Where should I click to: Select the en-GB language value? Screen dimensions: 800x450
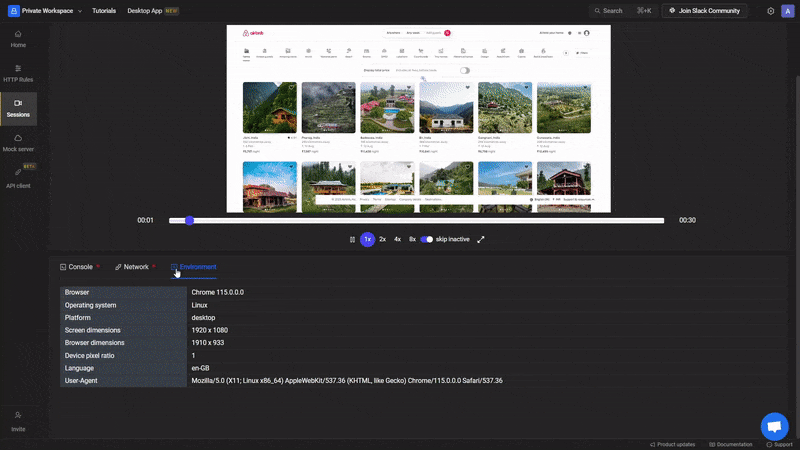[200, 368]
